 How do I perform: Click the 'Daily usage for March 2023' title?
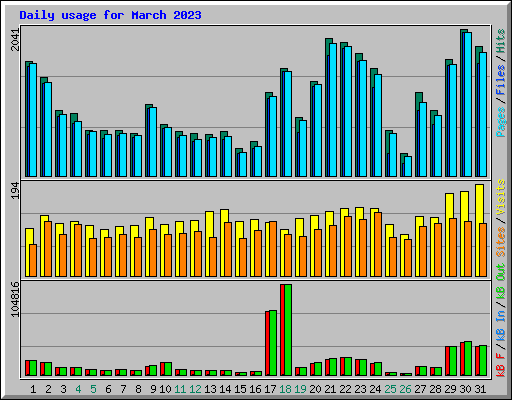tap(110, 15)
